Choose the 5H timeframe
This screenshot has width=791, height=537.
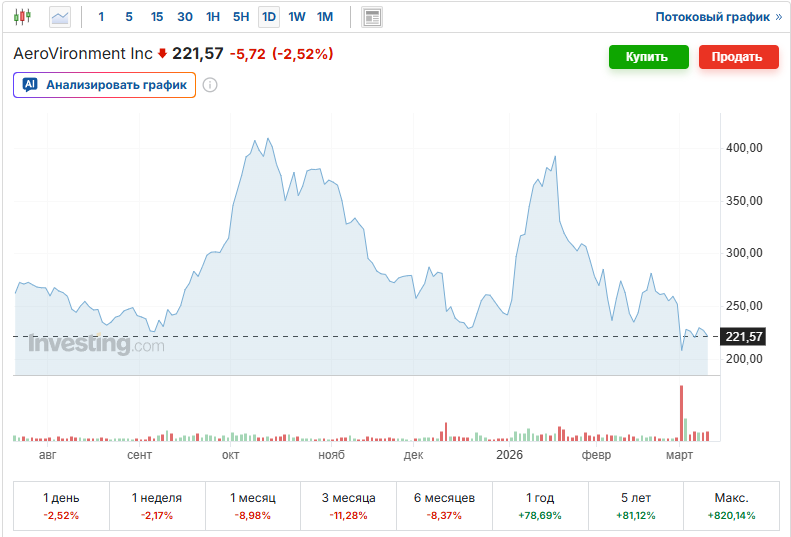point(241,17)
